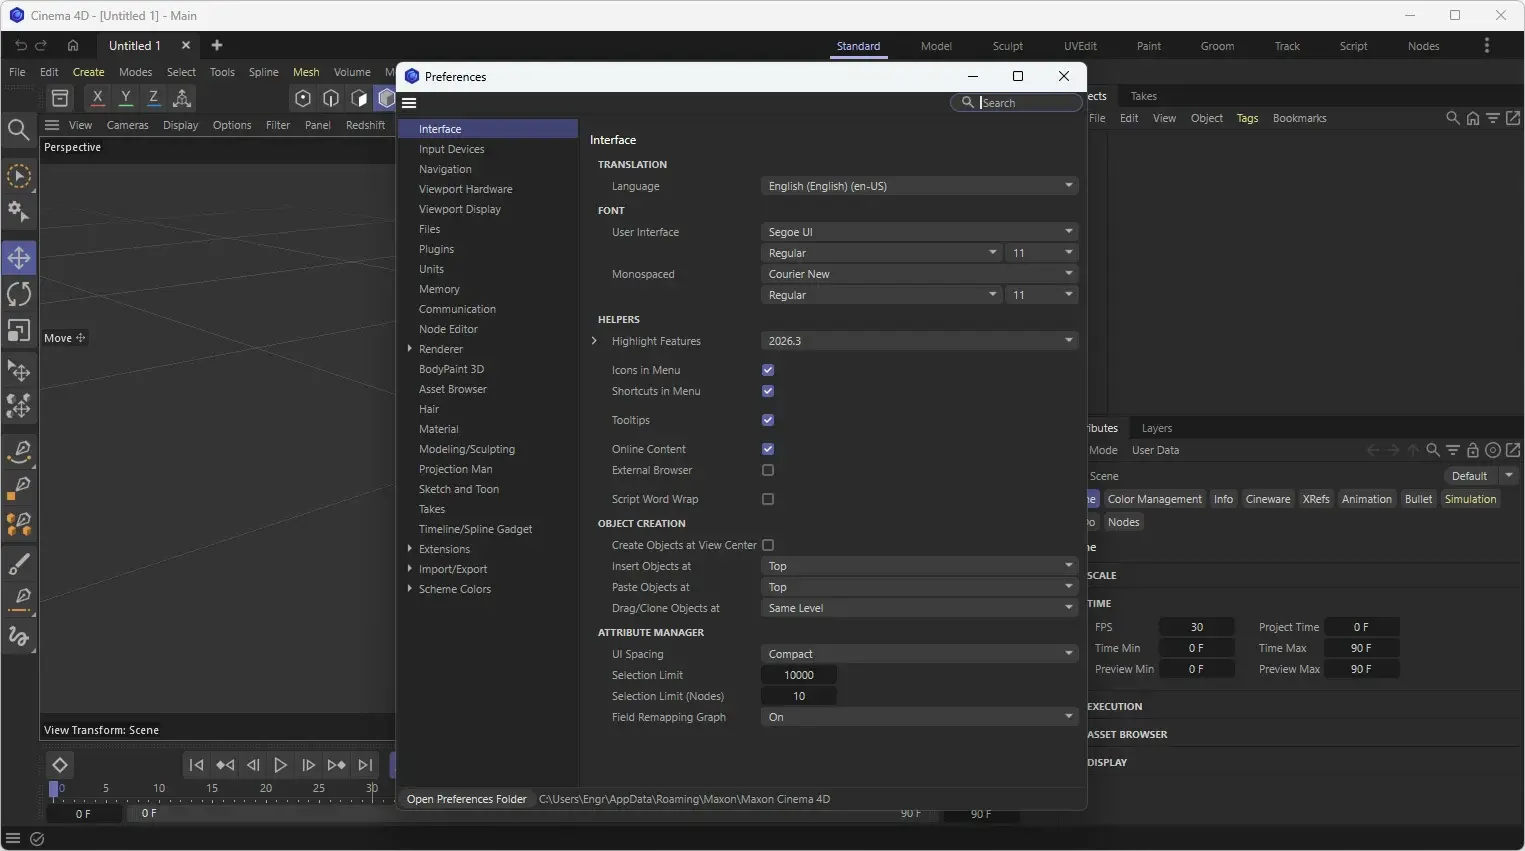Open the UI Spacing dropdown

(x=919, y=654)
